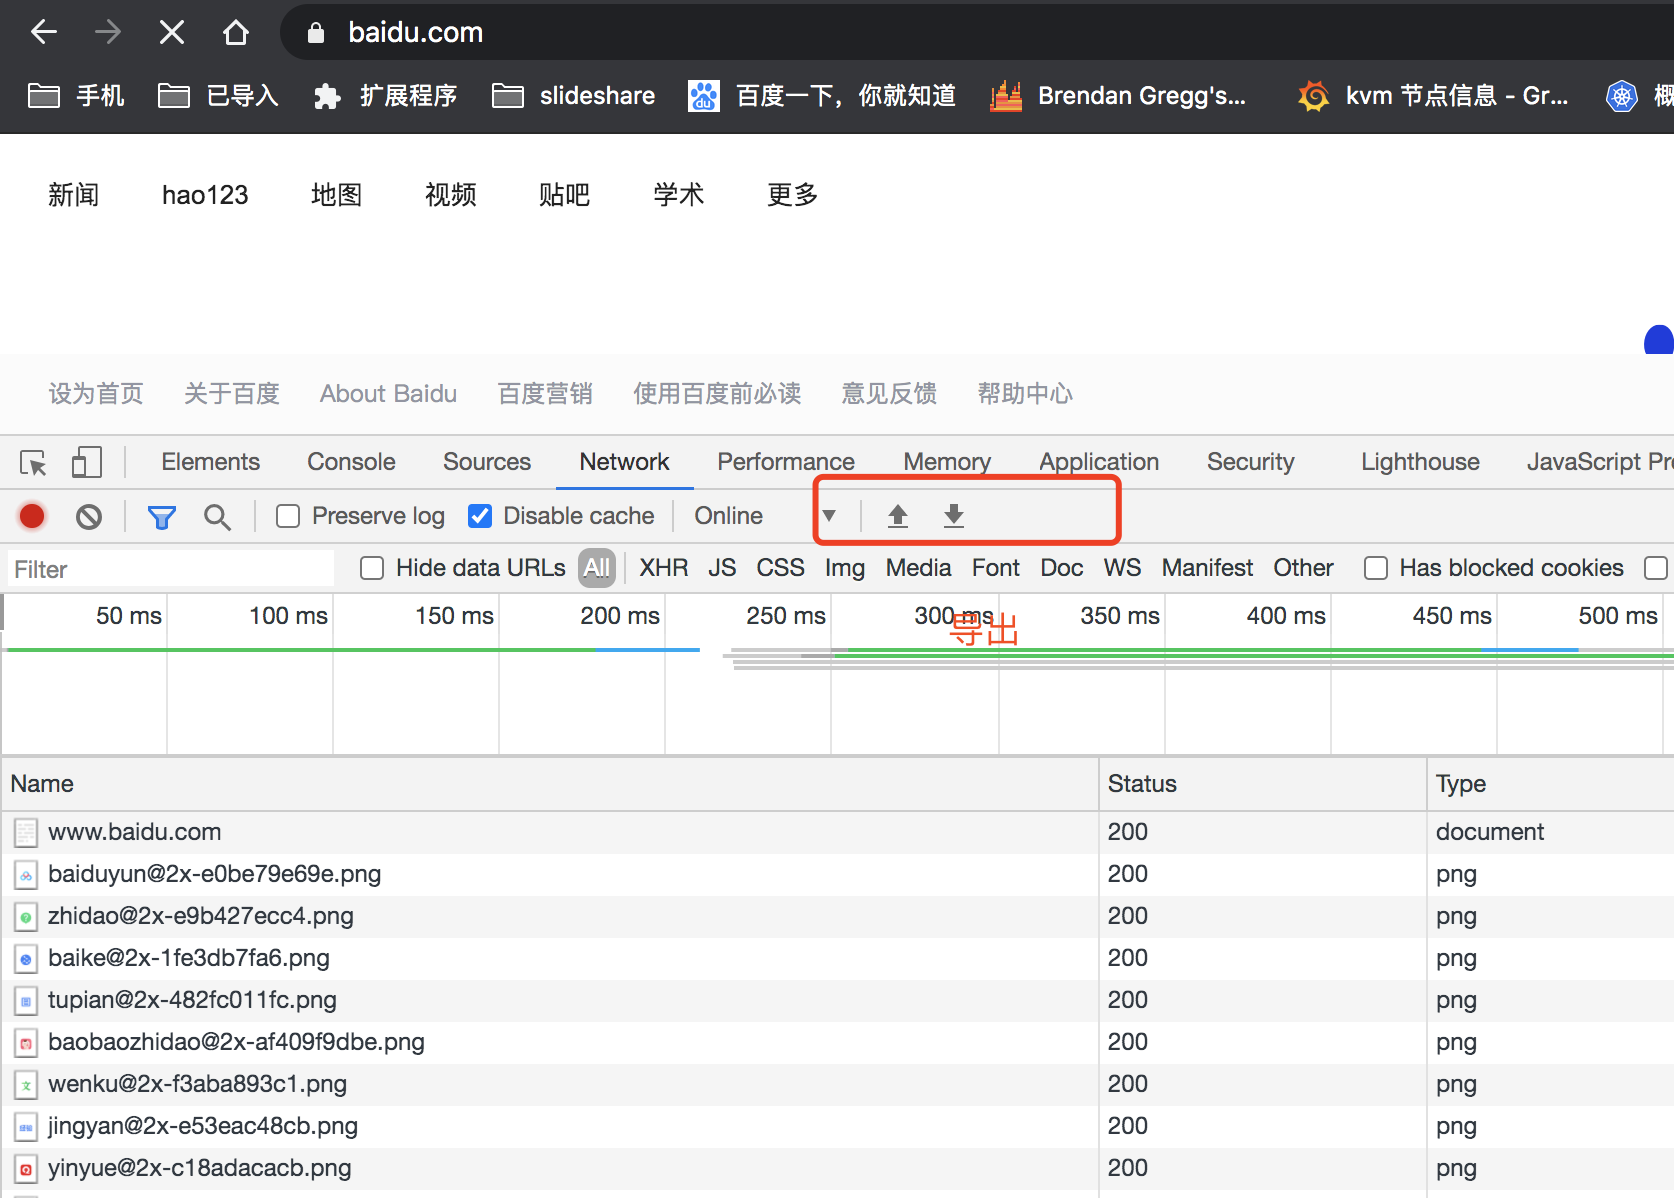Filter requests by CSS type
The image size is (1674, 1198).
780,568
